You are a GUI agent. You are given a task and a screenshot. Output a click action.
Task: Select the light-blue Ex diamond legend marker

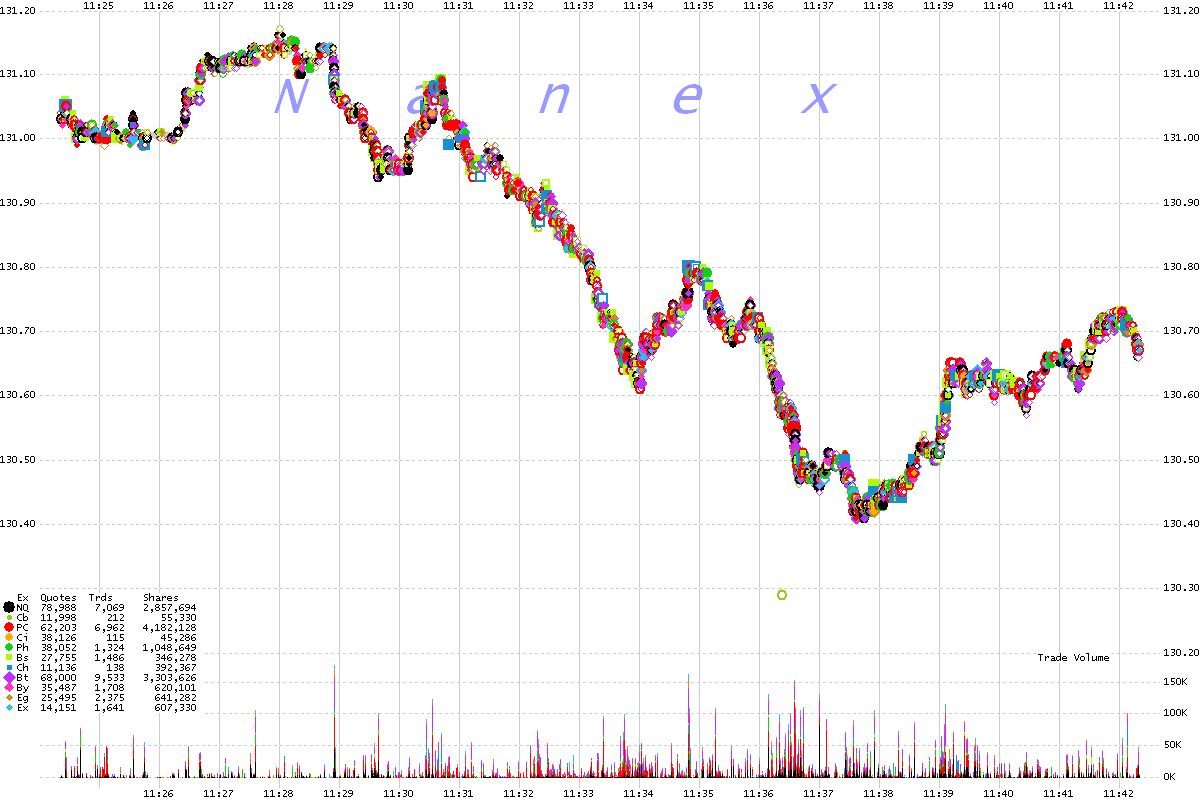9,708
